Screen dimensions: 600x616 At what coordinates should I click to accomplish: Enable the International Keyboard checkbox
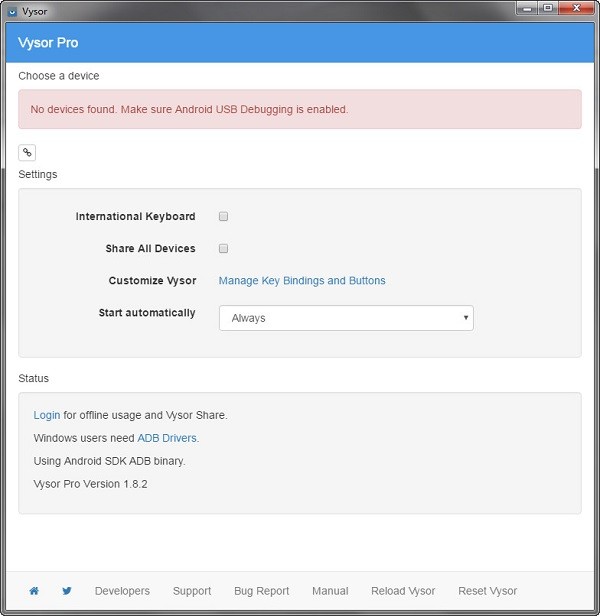pyautogui.click(x=224, y=216)
